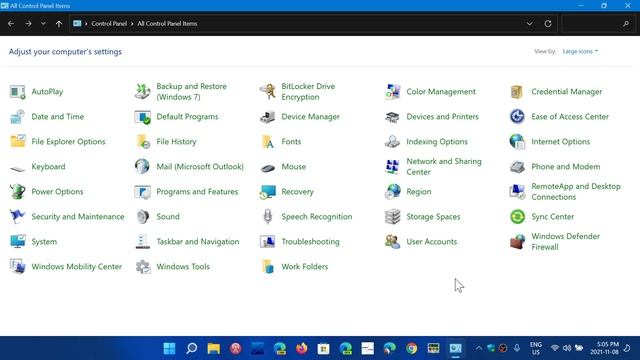Viewport: 640px width, 360px height.
Task: Go up one level arrow
Action: tap(59, 24)
